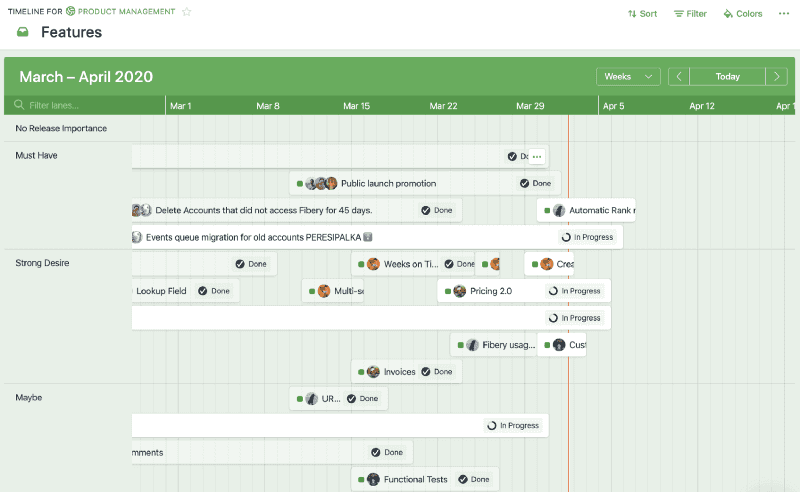Image resolution: width=800 pixels, height=492 pixels.
Task: Click the green Features inbox icon
Action: pyautogui.click(x=23, y=32)
